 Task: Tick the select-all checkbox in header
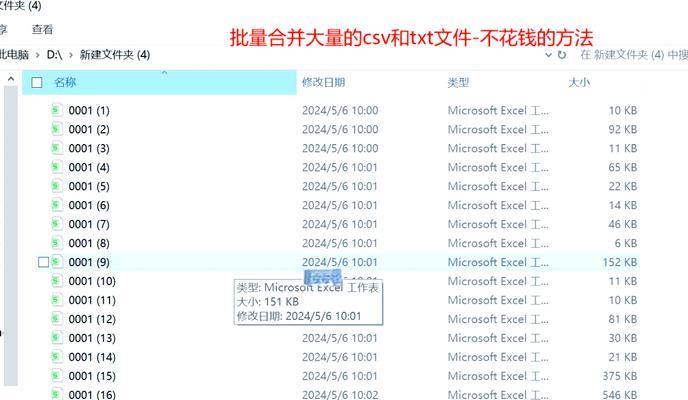[x=37, y=82]
